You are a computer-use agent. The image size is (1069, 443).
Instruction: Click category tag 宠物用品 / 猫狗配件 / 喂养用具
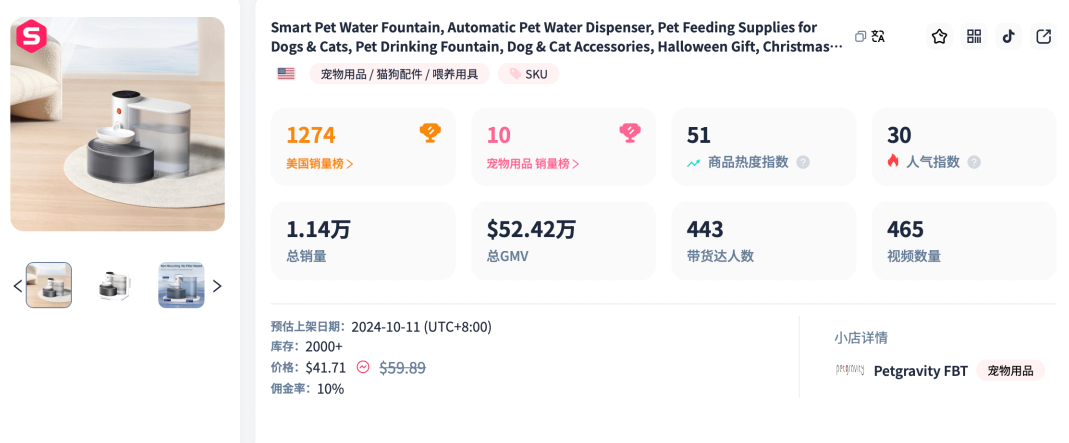tap(399, 74)
